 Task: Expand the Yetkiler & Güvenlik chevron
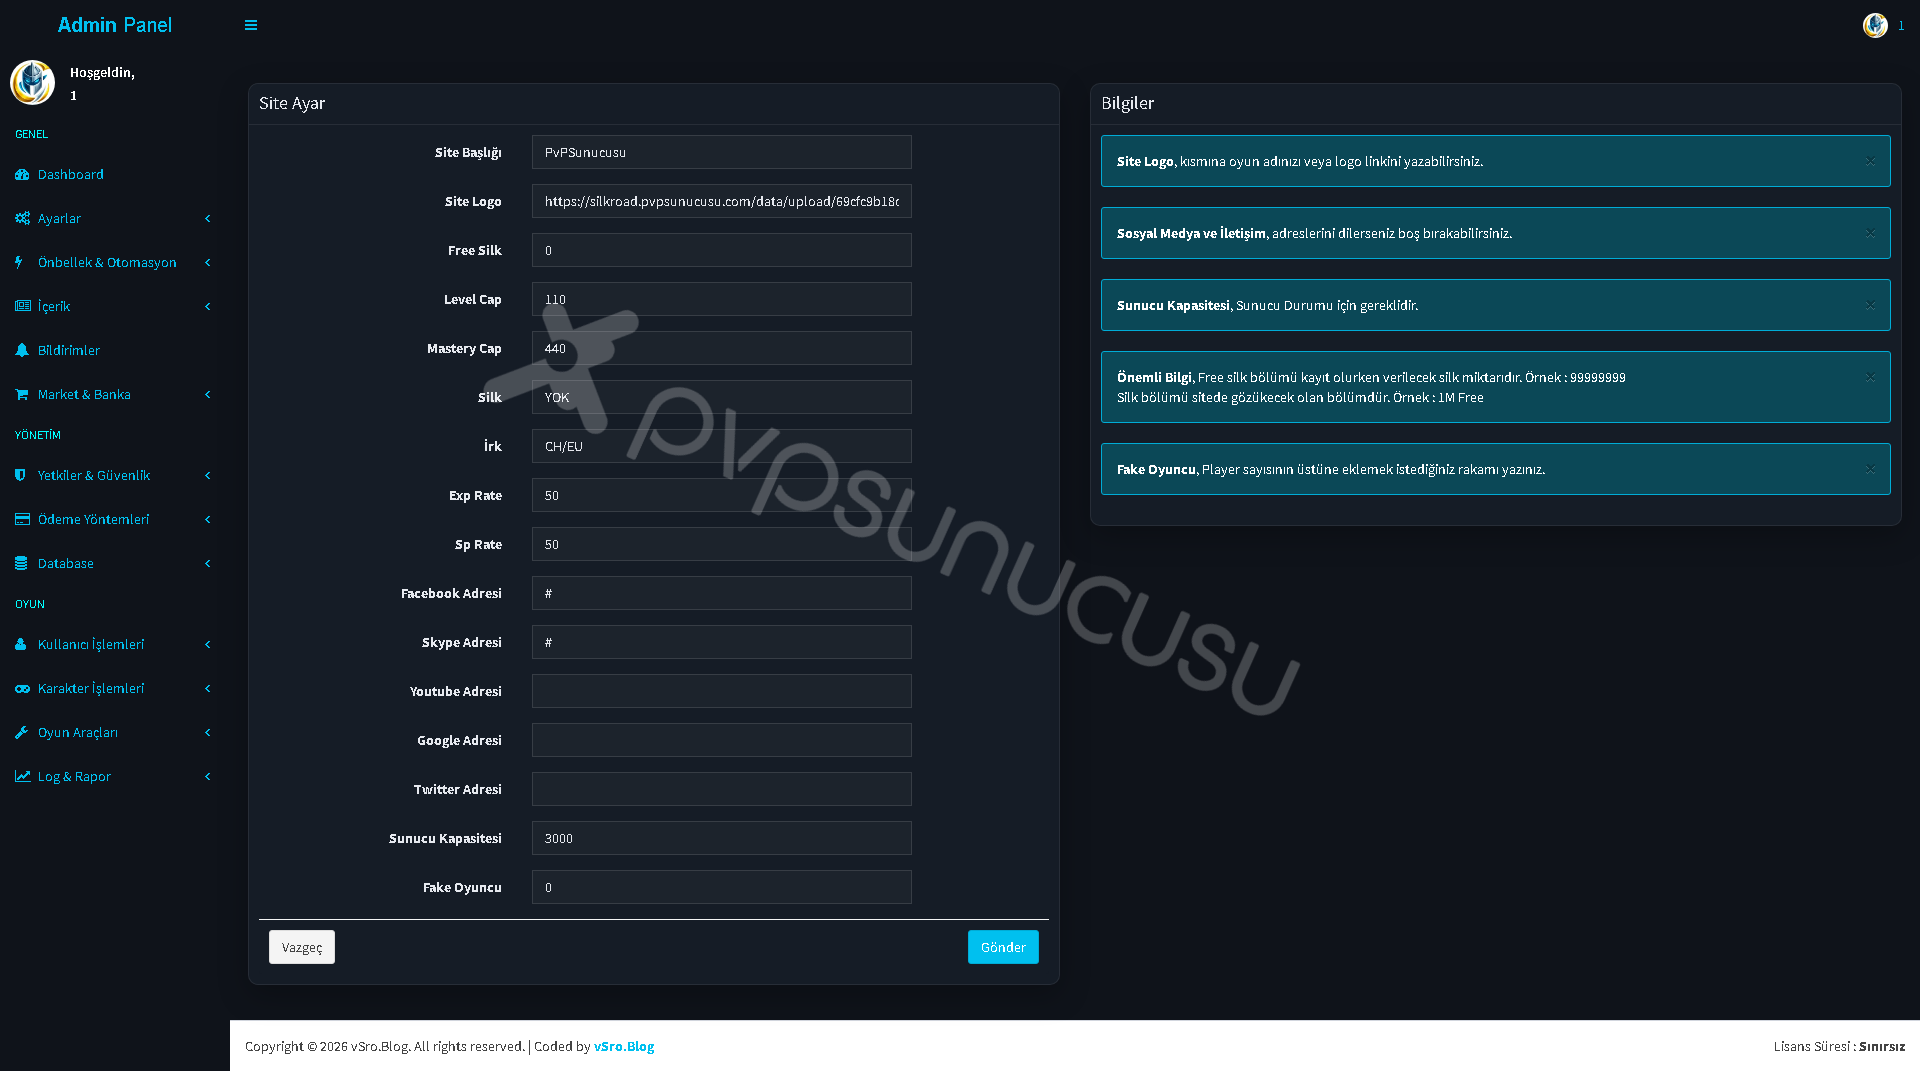208,475
